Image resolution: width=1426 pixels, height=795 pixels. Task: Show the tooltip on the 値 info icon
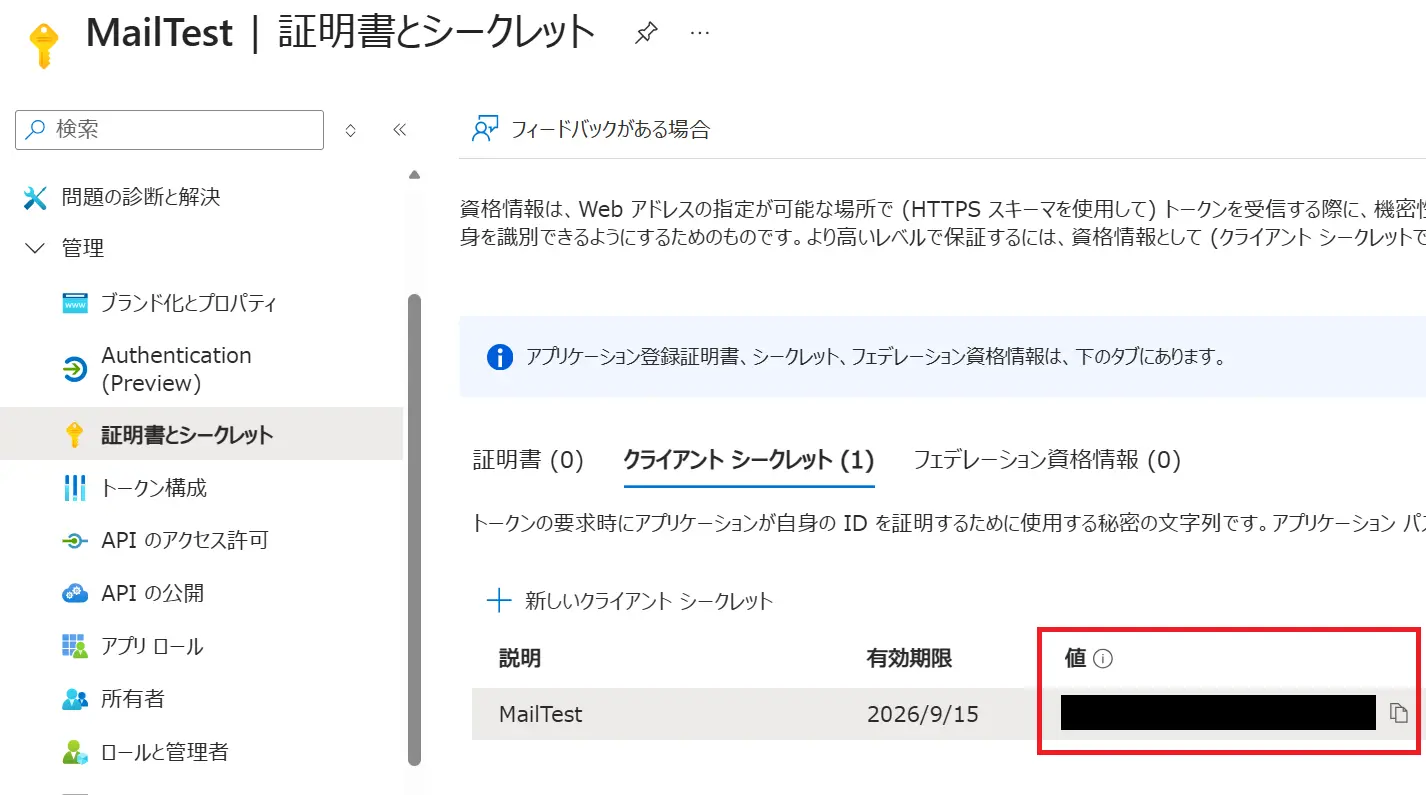(x=1103, y=658)
